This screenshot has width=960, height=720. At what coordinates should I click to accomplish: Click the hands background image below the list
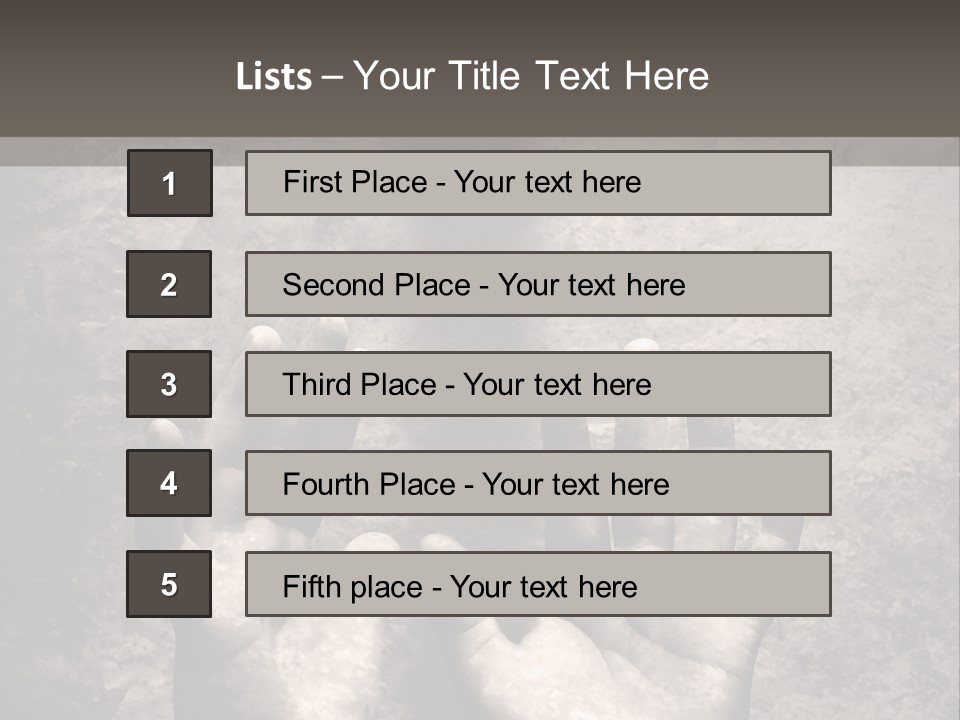click(480, 670)
